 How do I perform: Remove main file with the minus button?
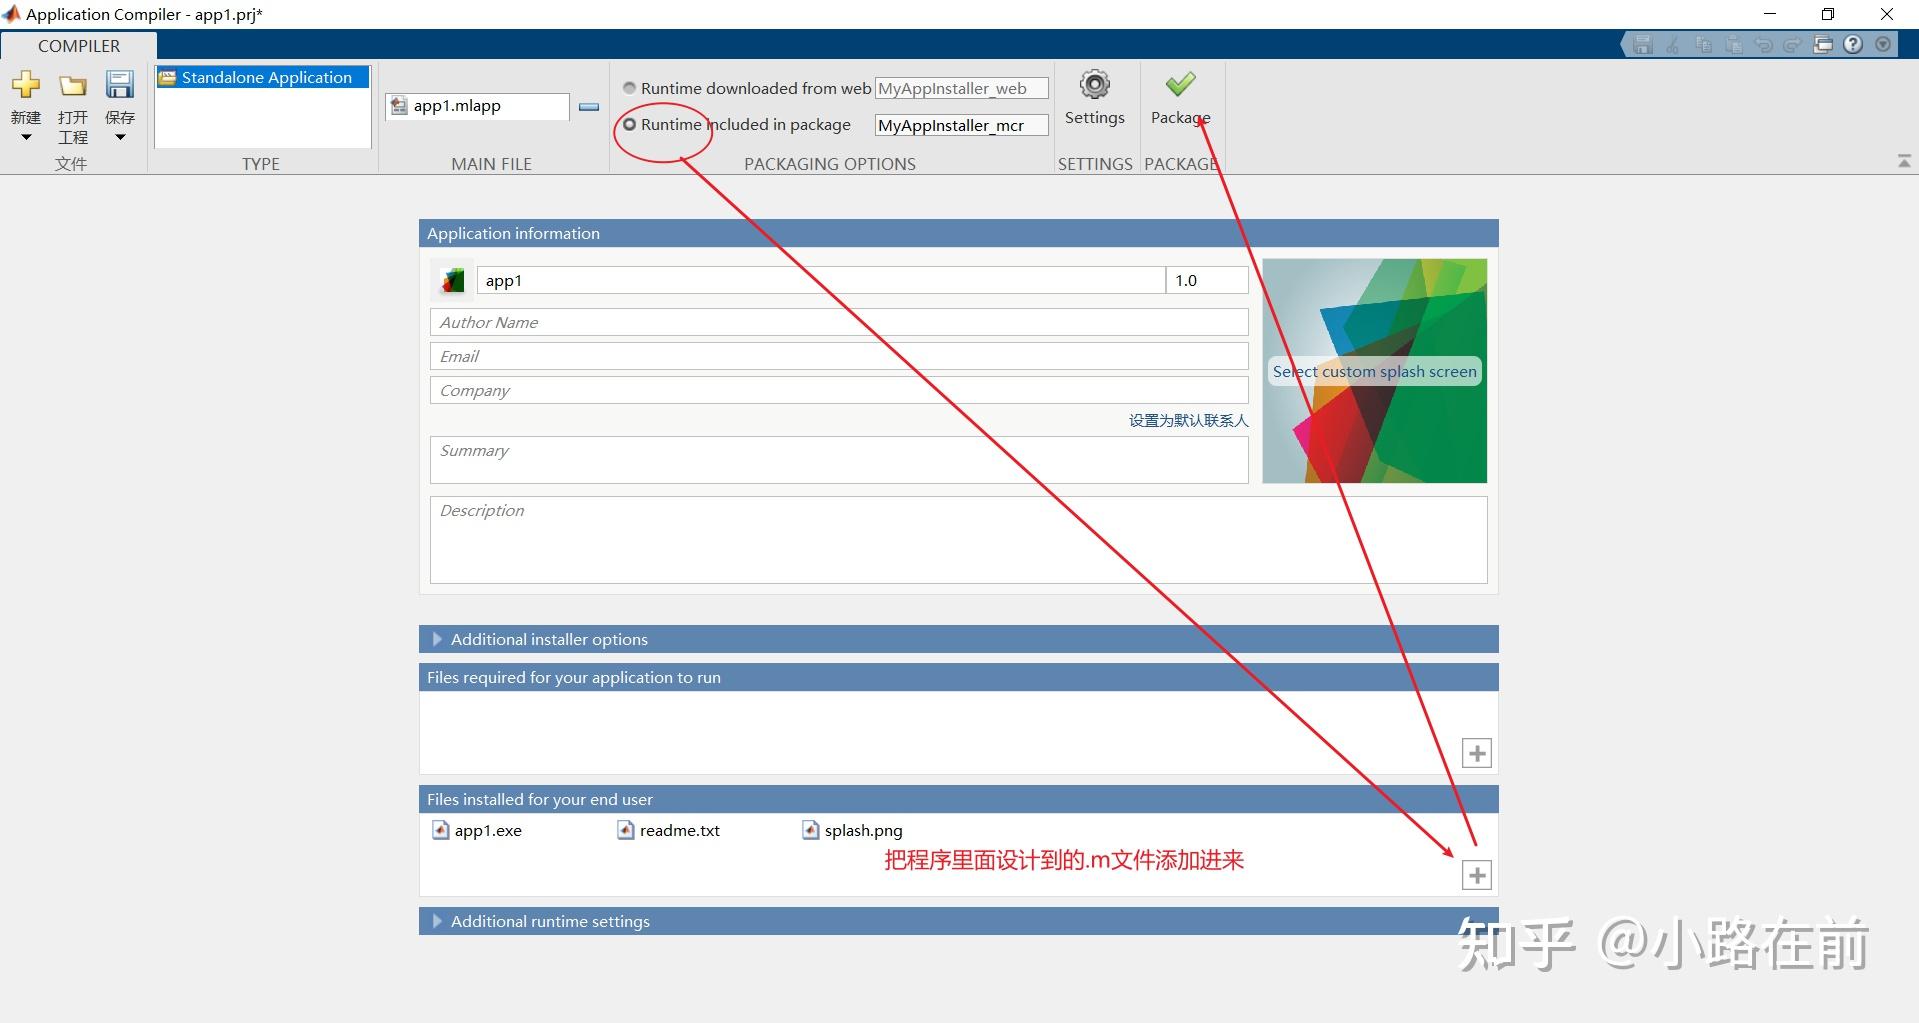point(589,106)
